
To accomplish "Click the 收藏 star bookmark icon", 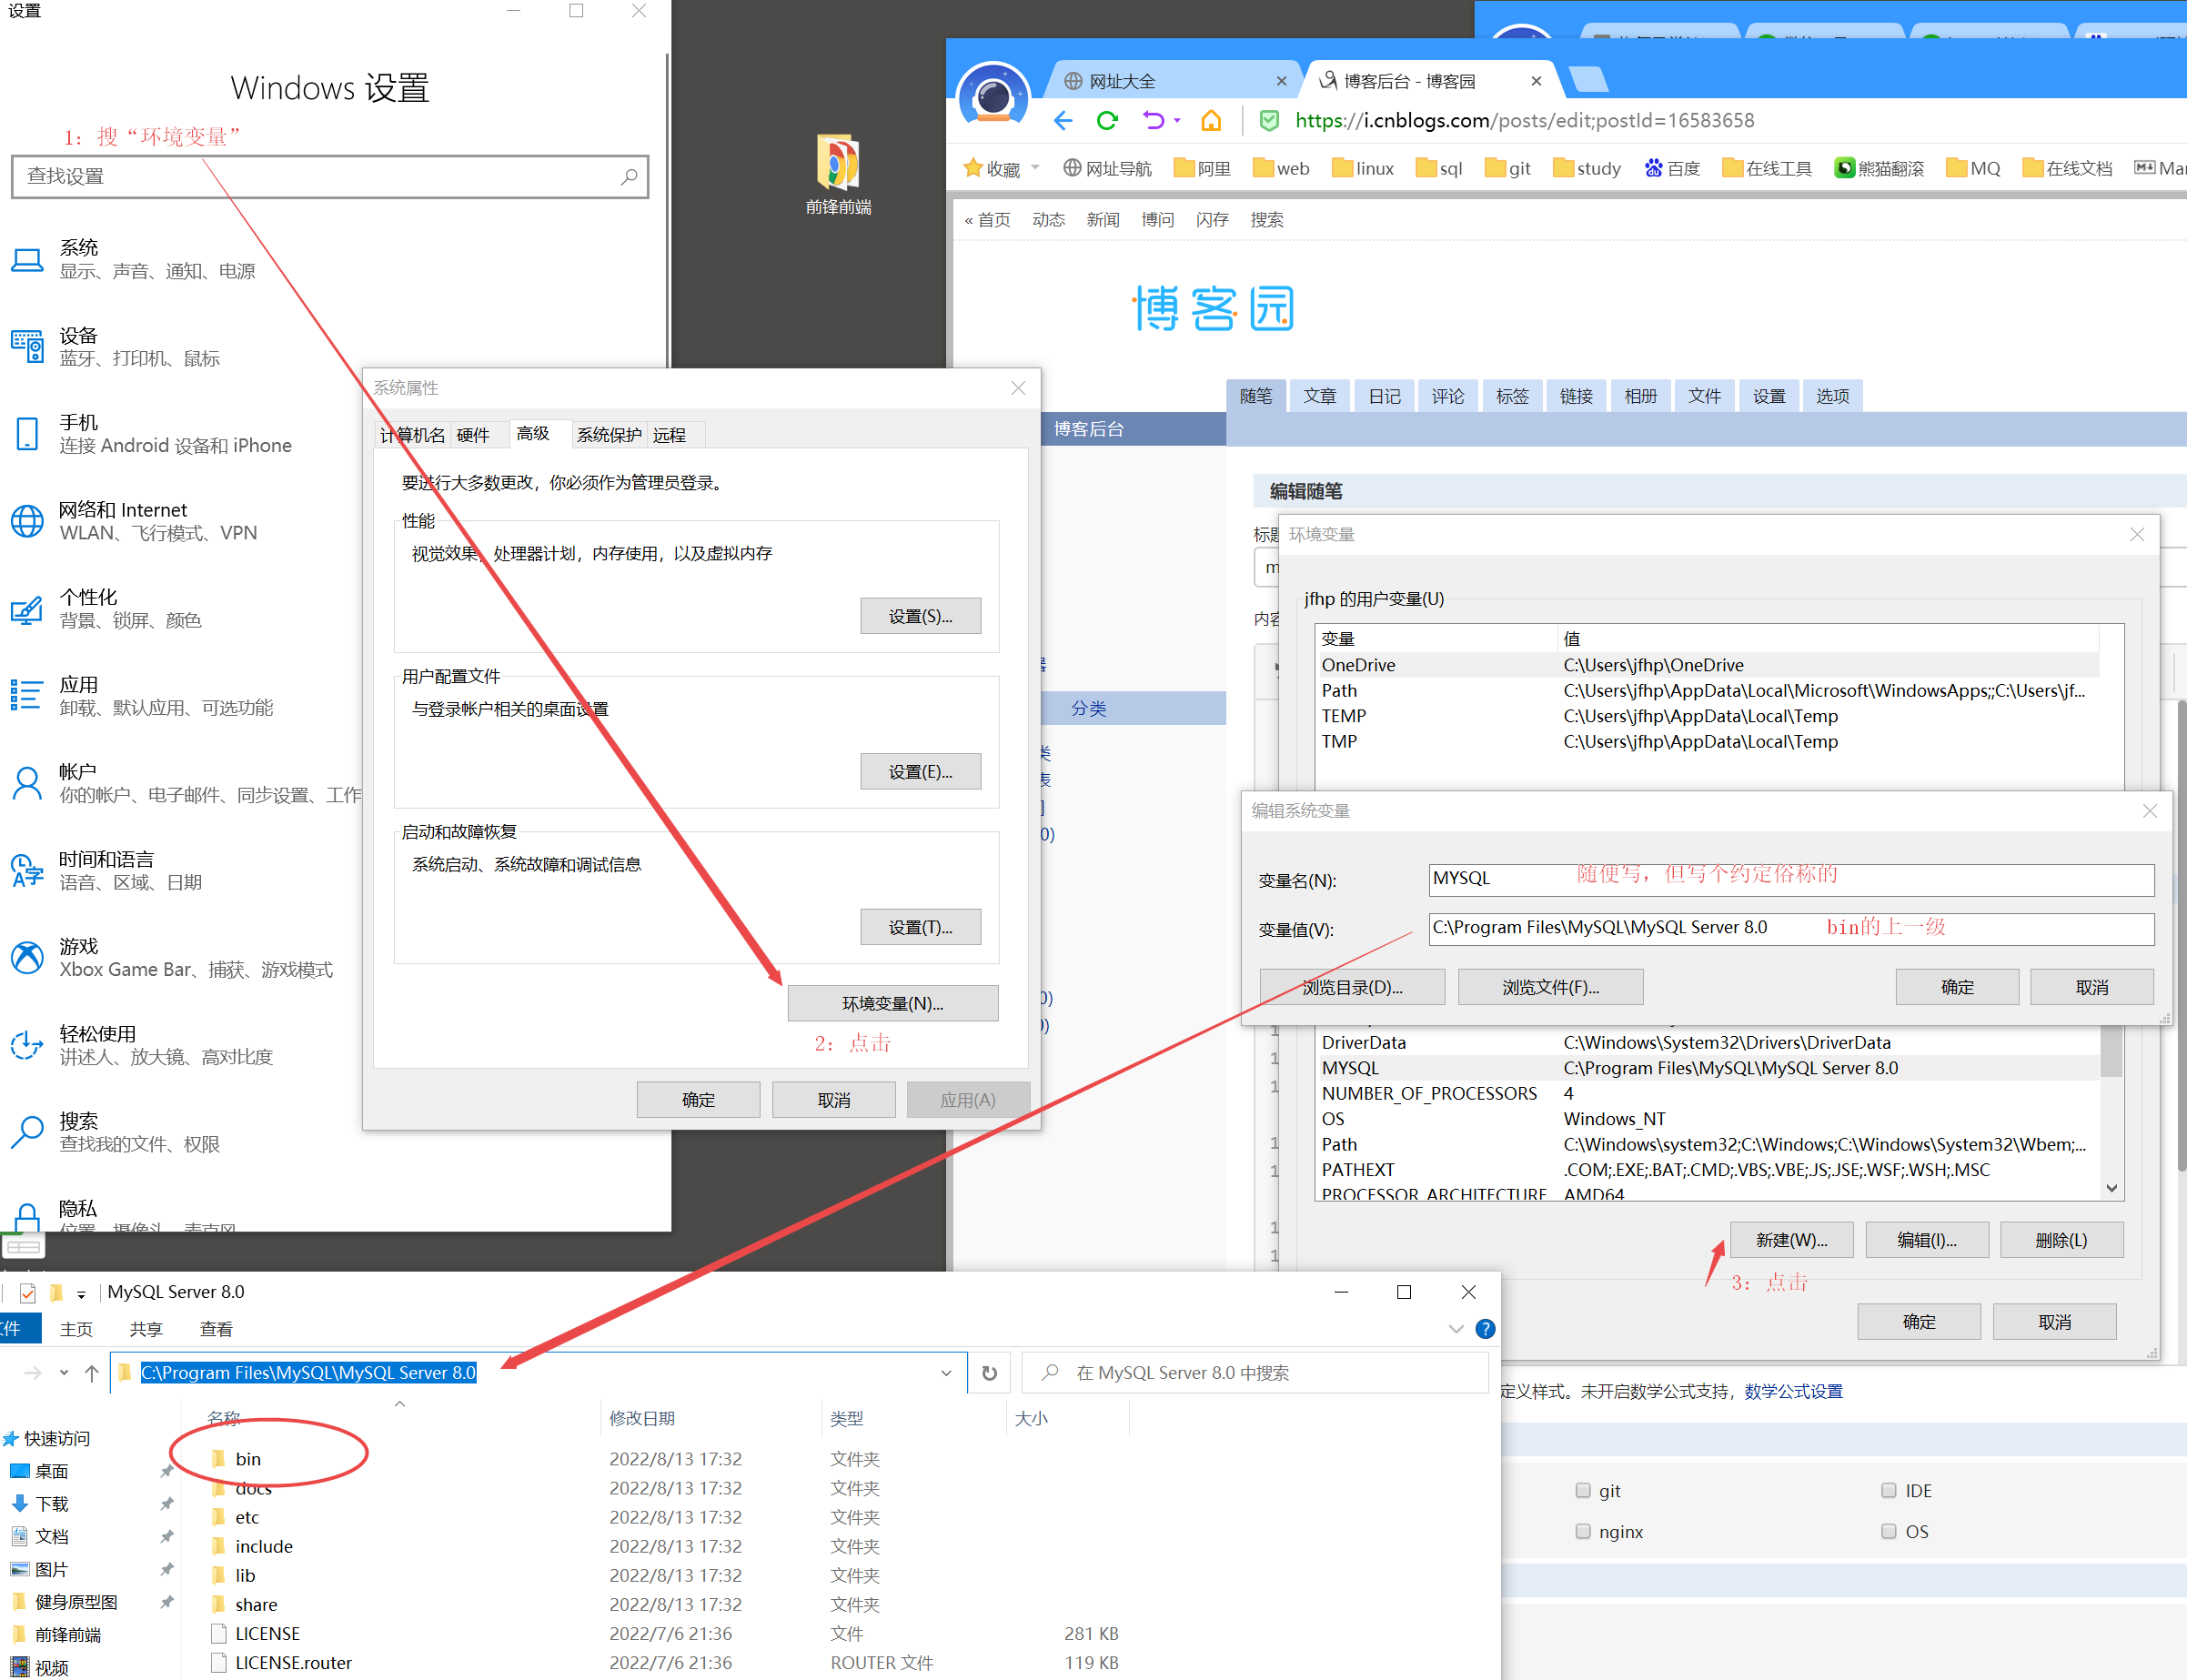I will tap(972, 168).
